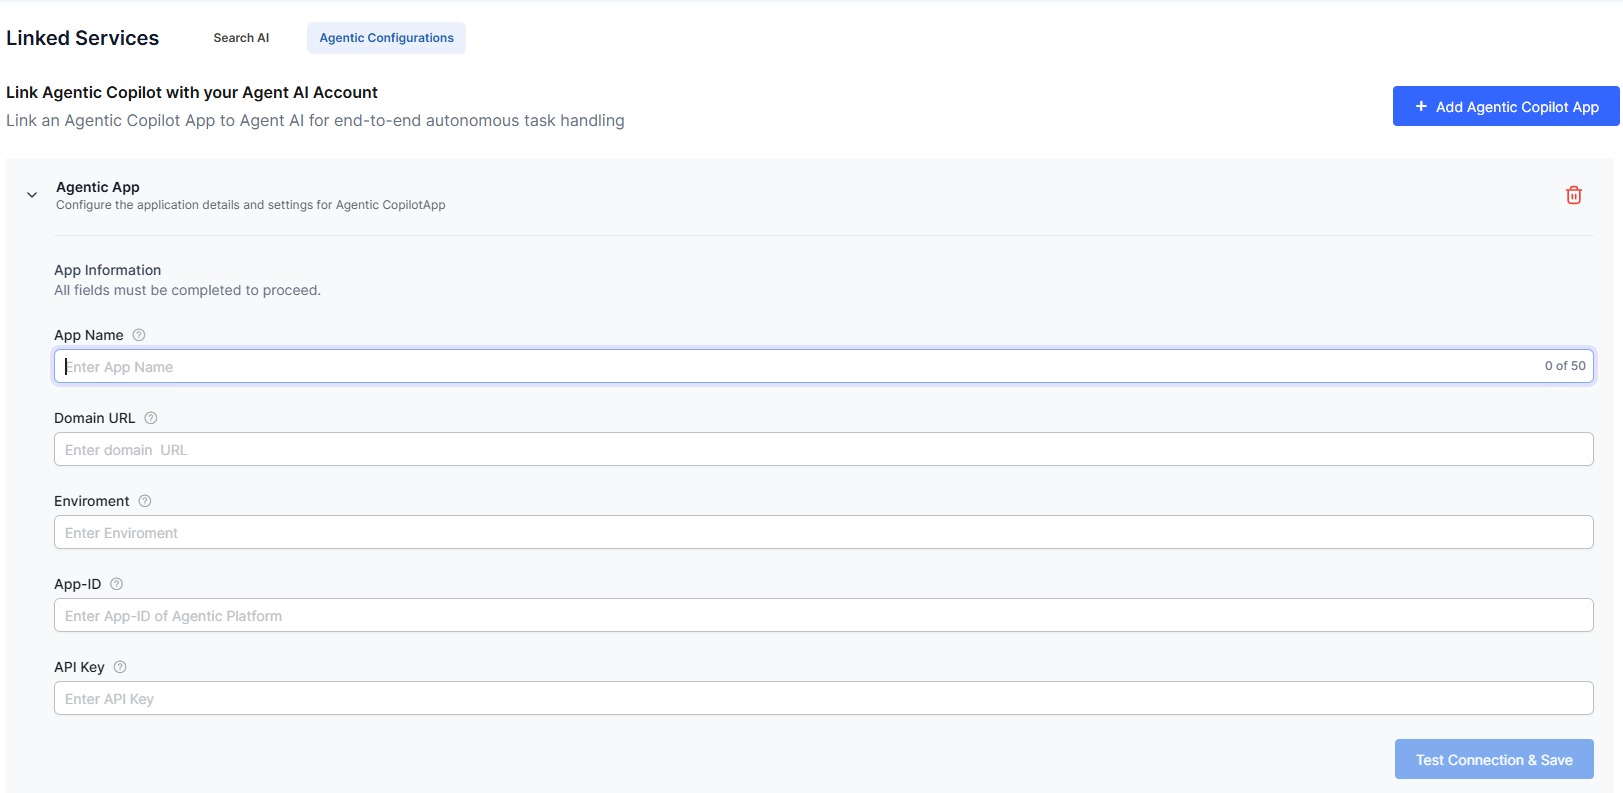Screen dimensions: 1623x793
Task: Select the Enter Enviroment text box
Action: (822, 532)
